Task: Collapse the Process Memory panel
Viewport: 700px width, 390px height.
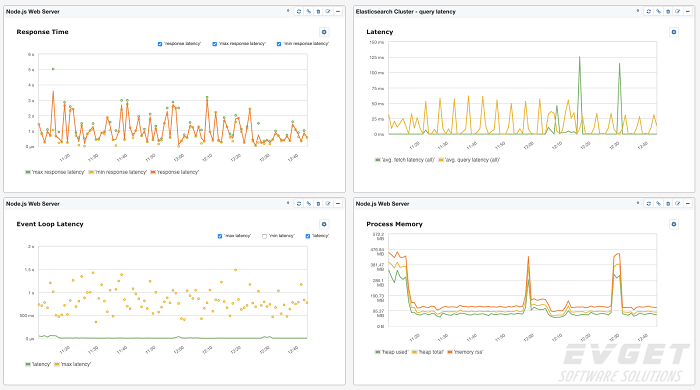Action: 688,204
